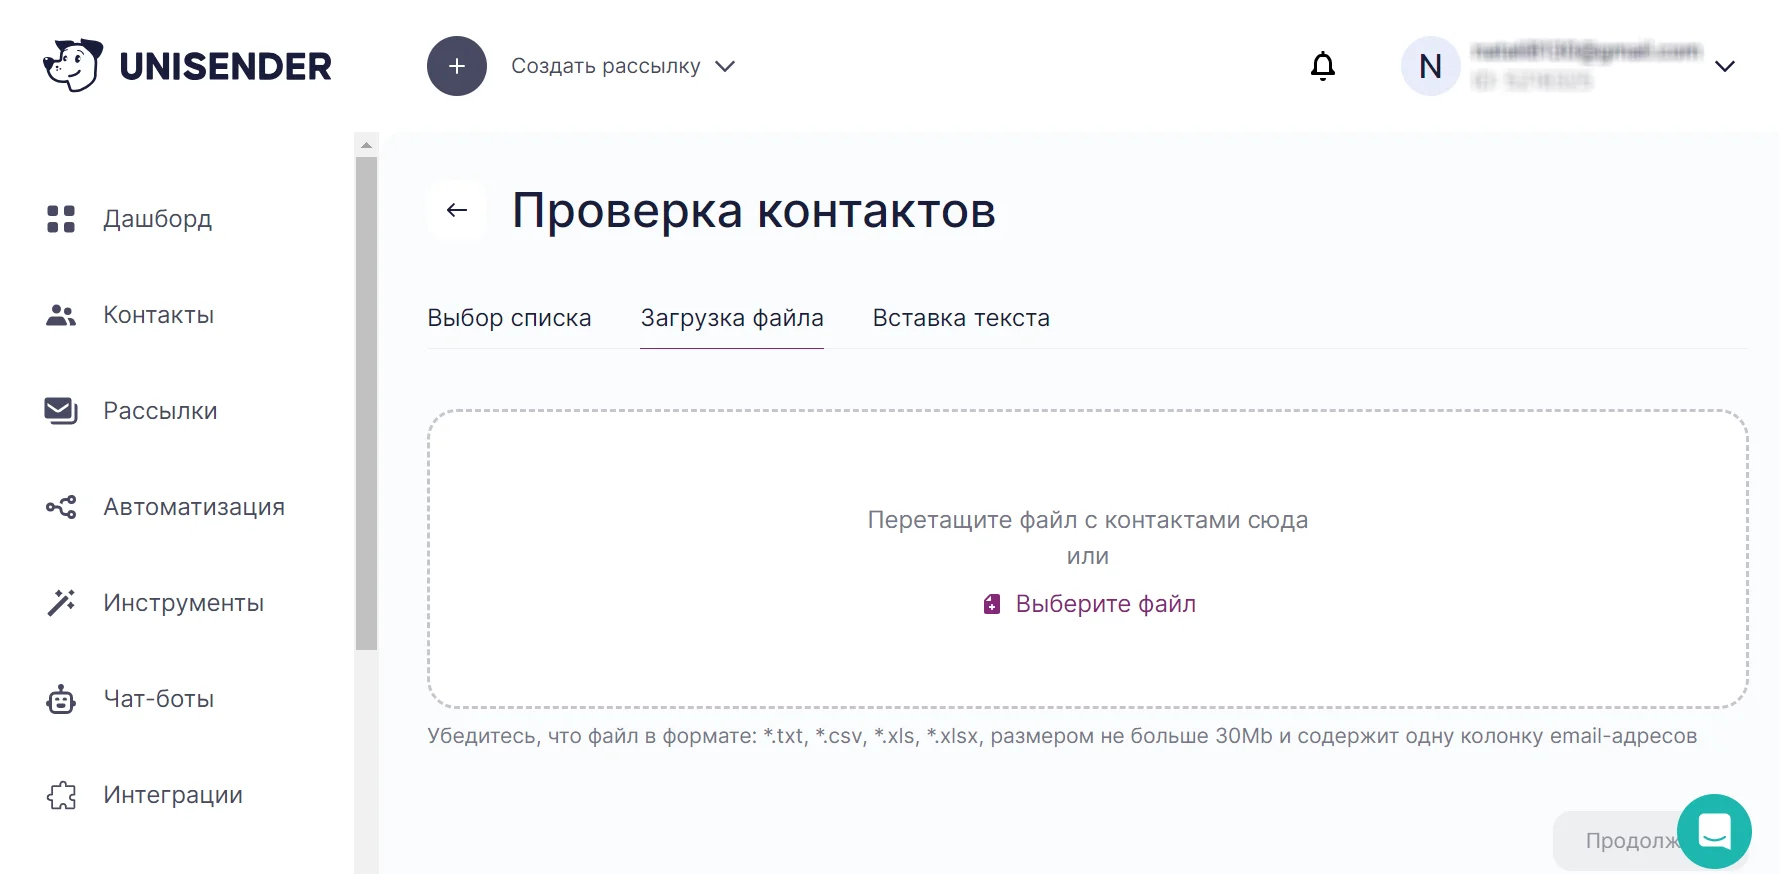Click the Contacts people icon

point(61,315)
